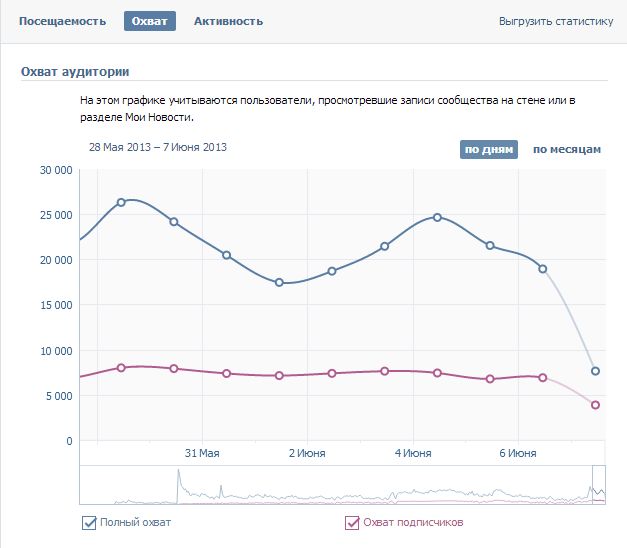Screen dimensions: 627x548
Task: Click the 6 Июня axis label
Action: coord(518,453)
